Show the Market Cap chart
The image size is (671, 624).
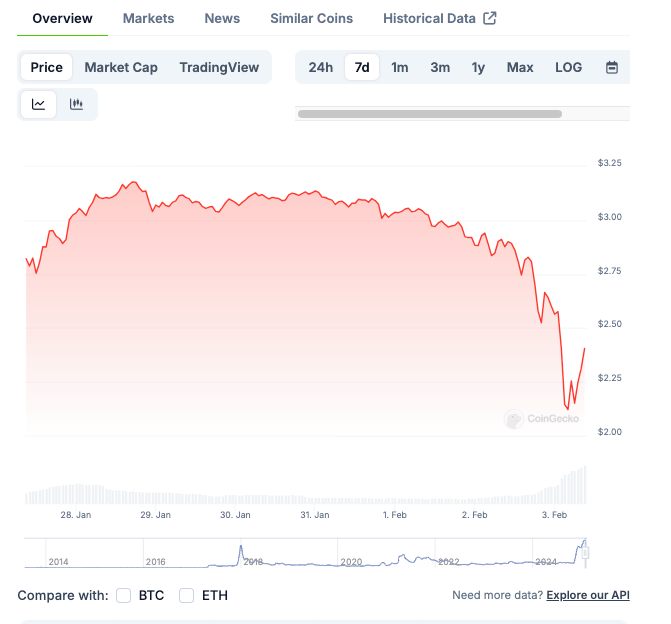(121, 67)
